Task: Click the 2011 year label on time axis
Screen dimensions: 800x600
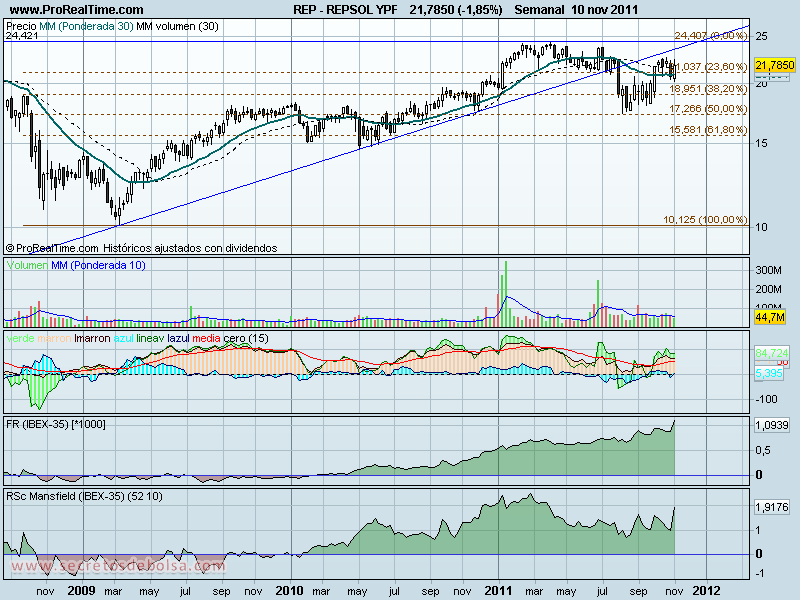Action: [498, 591]
